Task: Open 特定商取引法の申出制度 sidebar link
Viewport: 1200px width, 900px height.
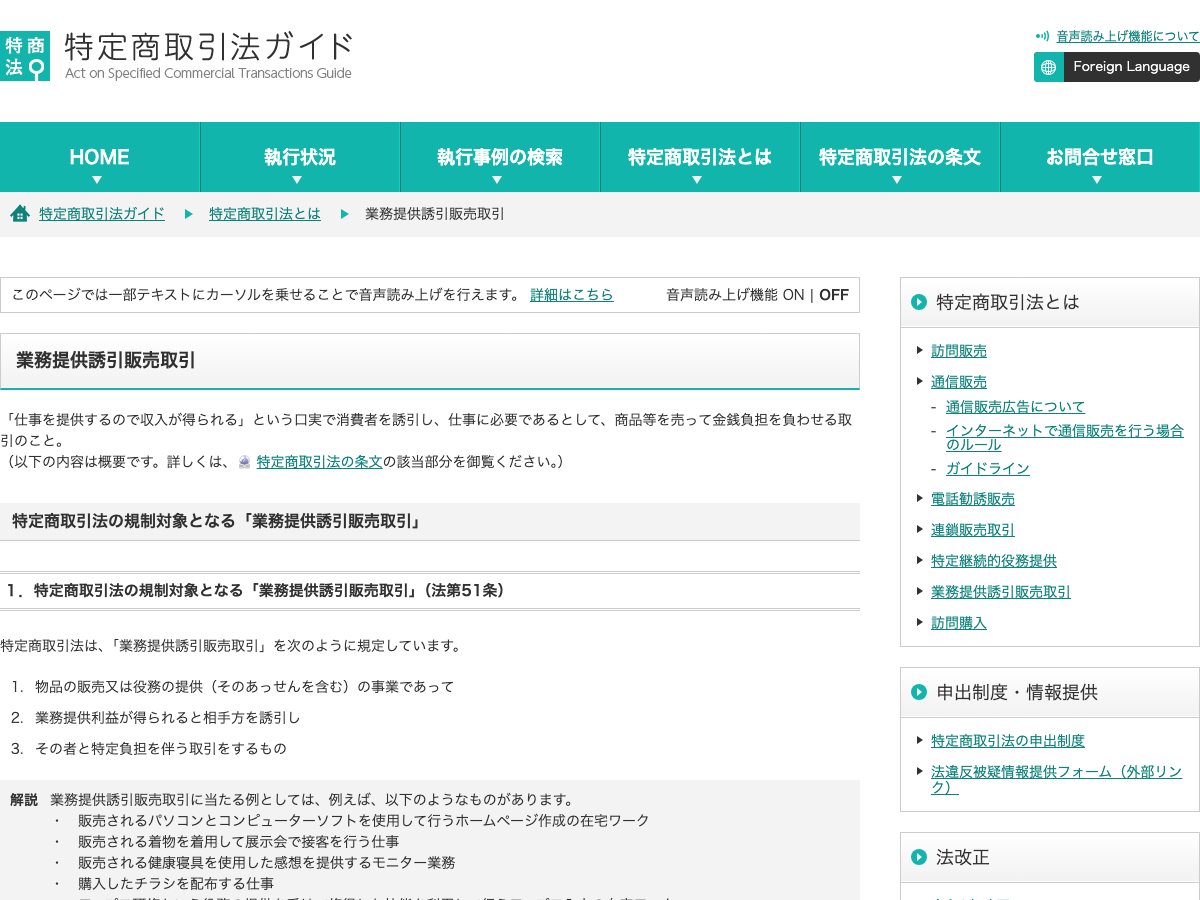Action: (1008, 741)
